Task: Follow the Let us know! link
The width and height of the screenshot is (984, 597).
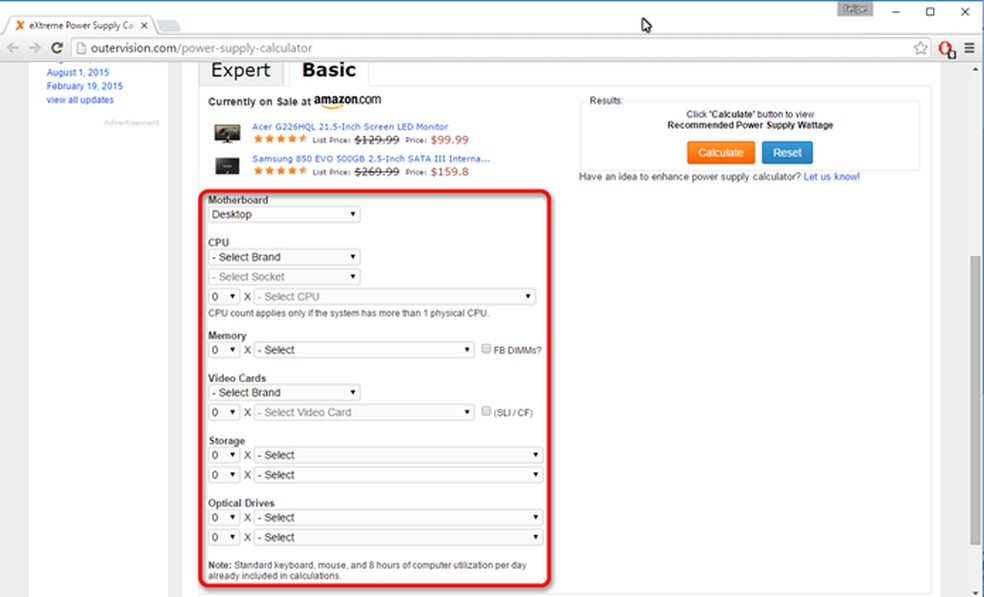Action: tap(832, 177)
